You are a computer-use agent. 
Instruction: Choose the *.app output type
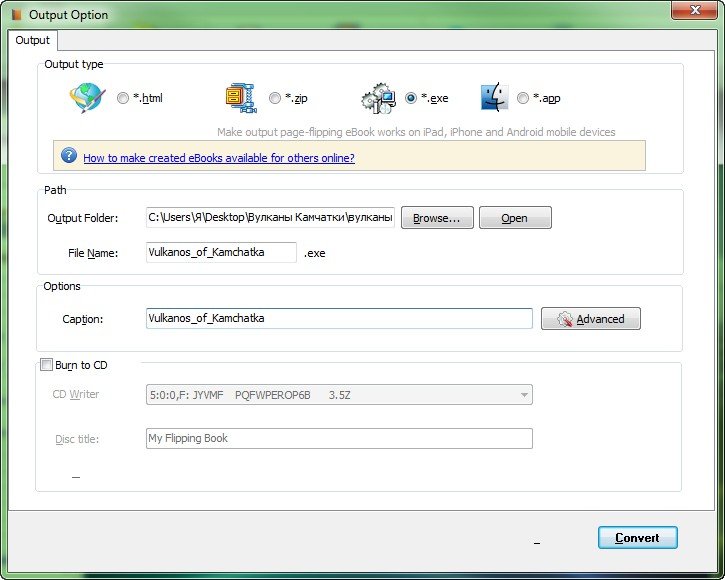click(523, 98)
